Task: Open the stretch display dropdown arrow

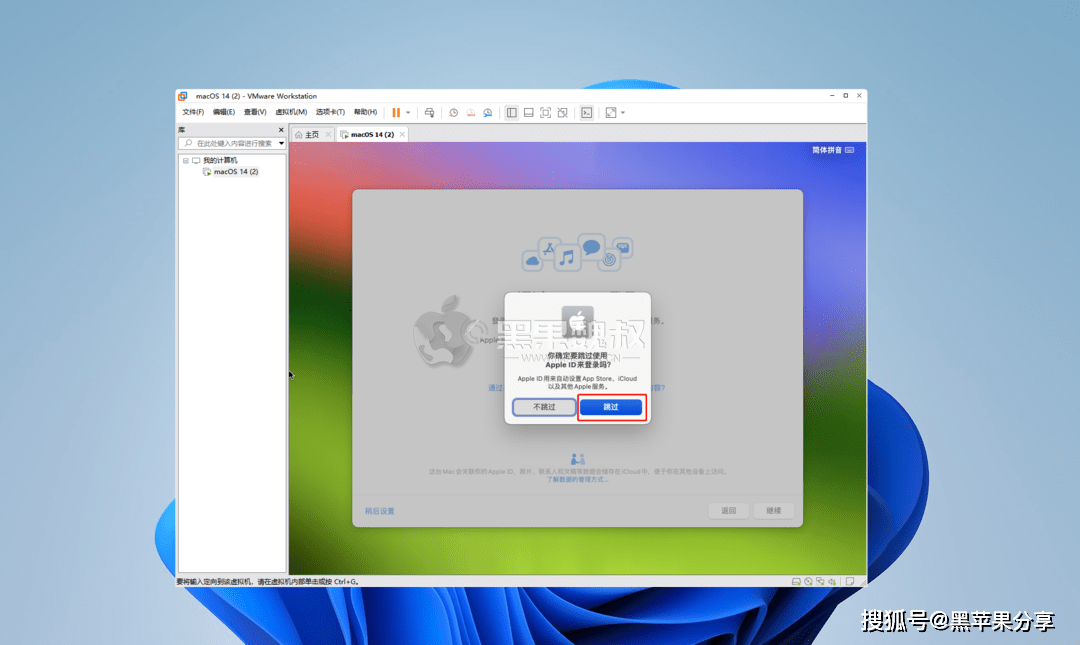Action: [623, 112]
